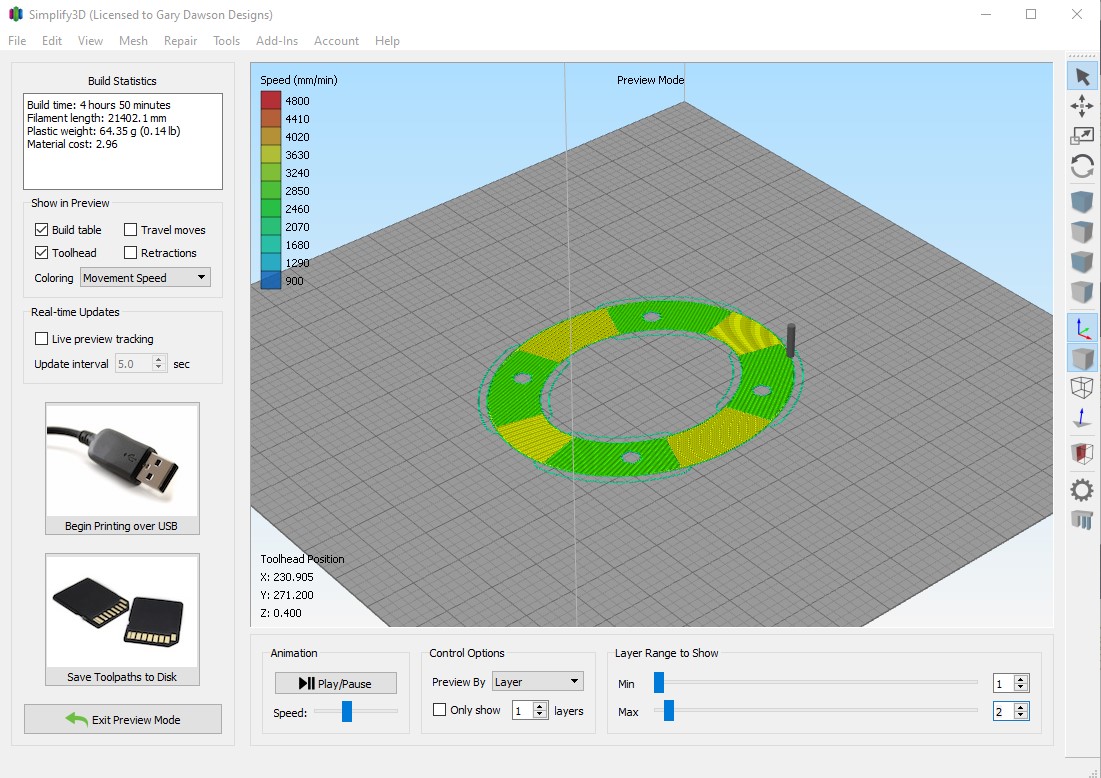1101x778 pixels.
Task: Click Save Toolpaths to Disk
Action: click(x=122, y=677)
